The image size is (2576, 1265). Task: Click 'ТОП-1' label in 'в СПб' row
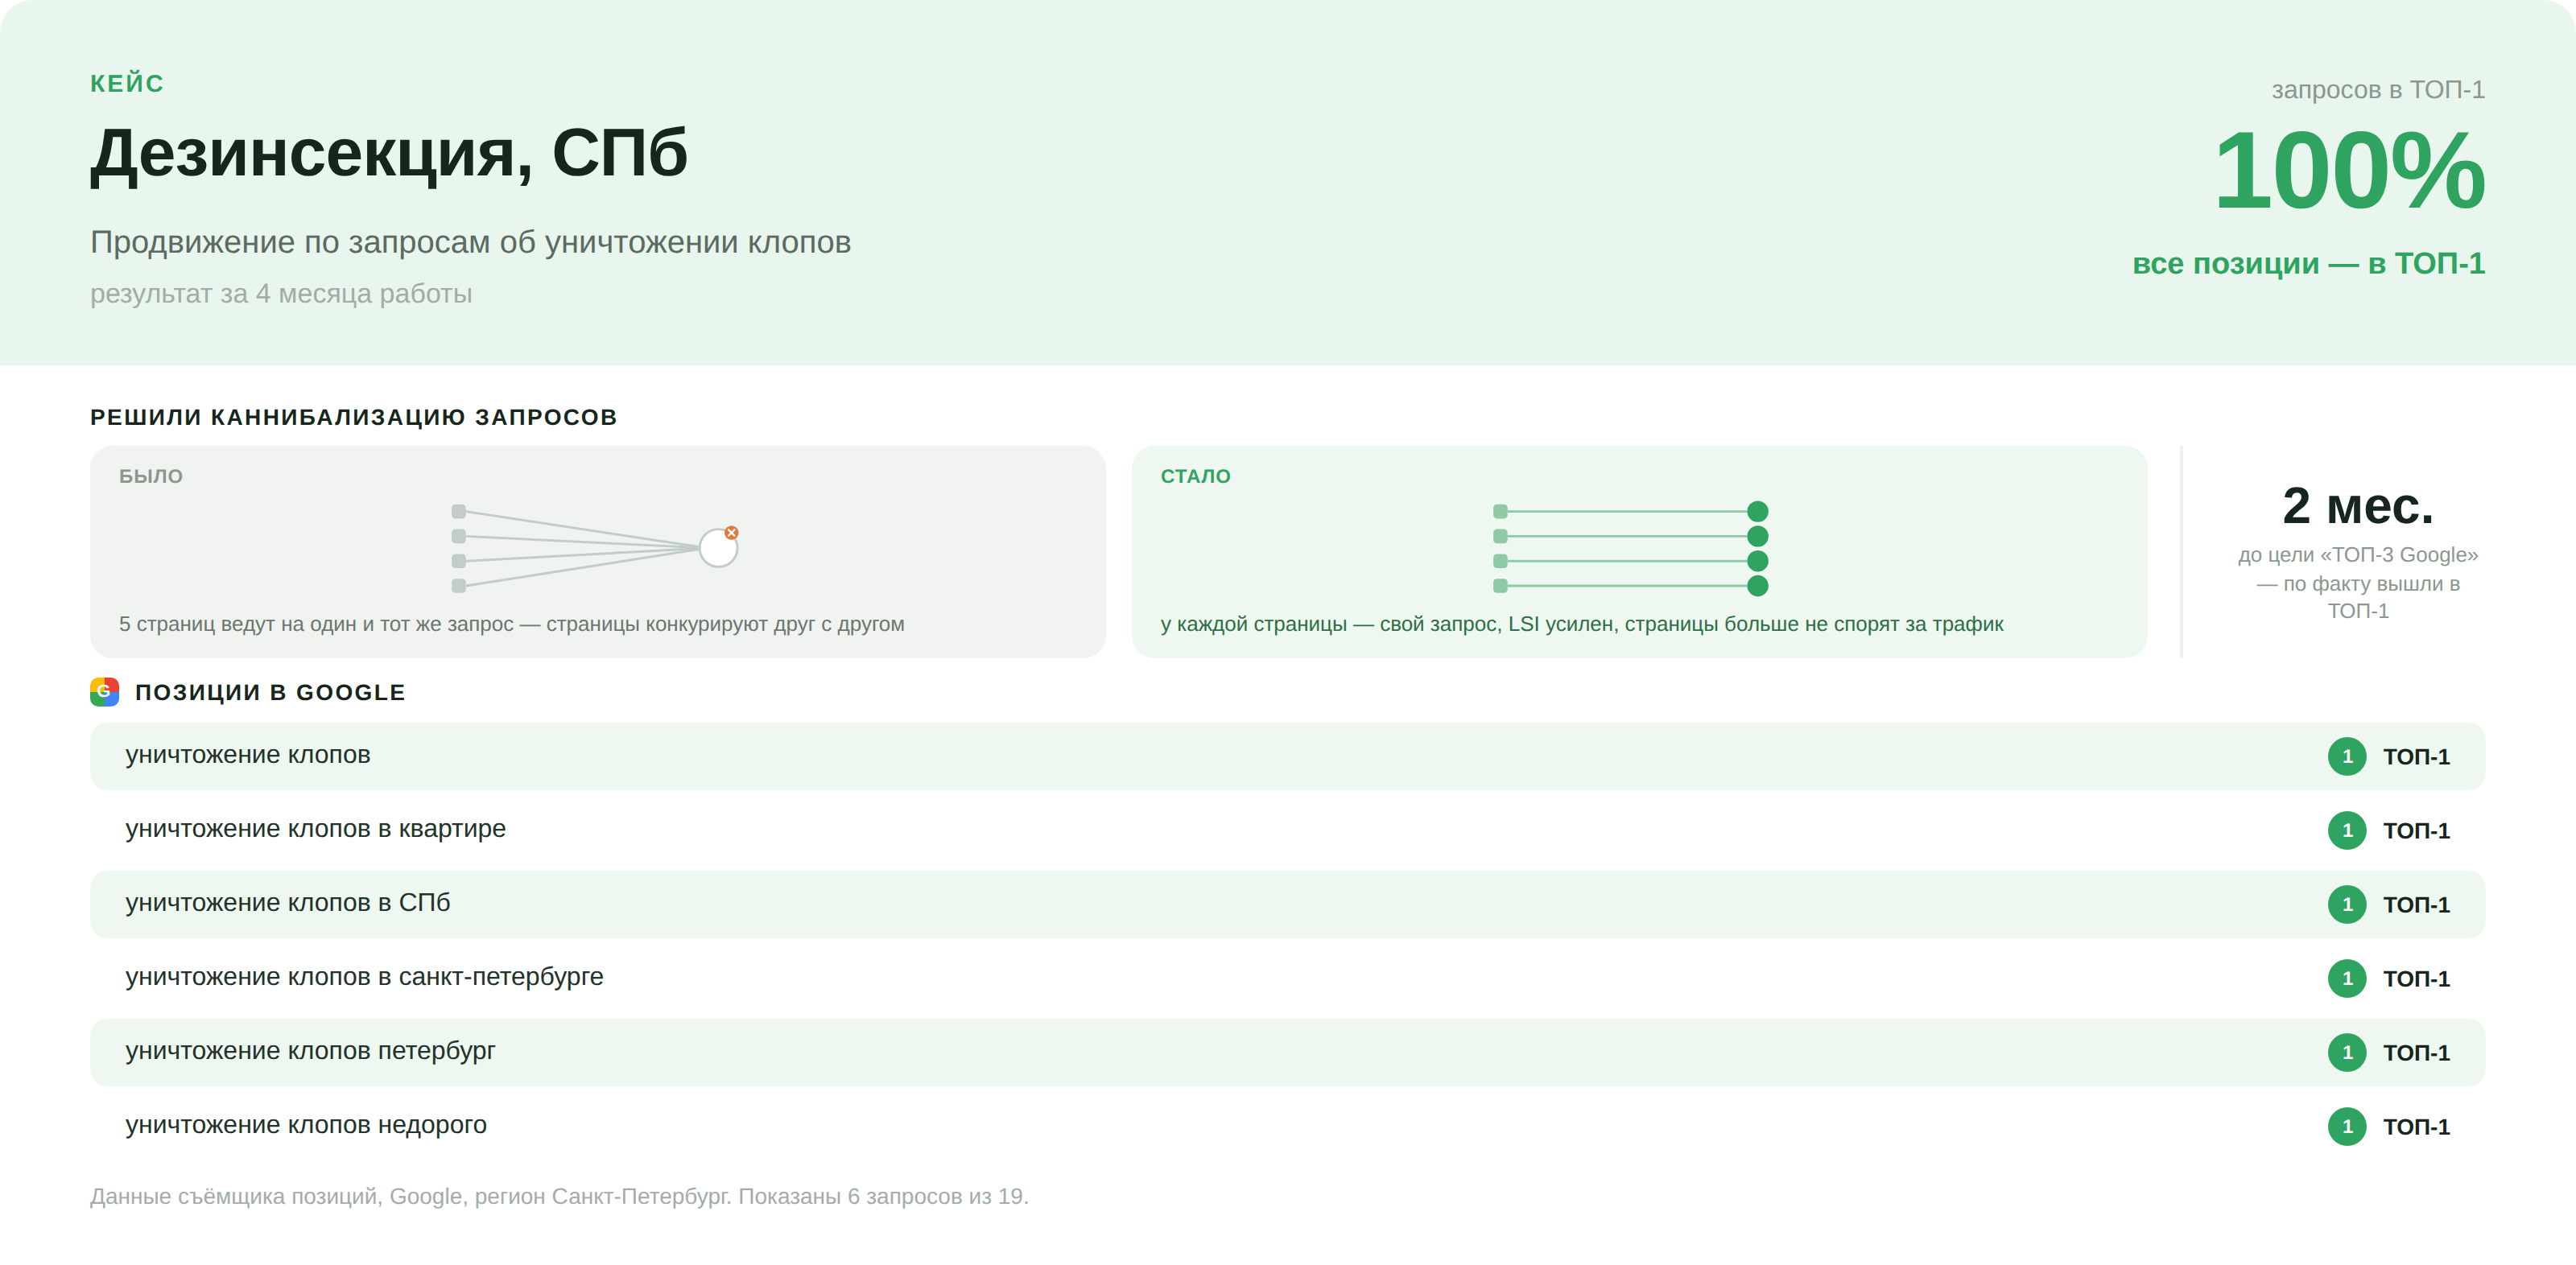click(x=2416, y=905)
